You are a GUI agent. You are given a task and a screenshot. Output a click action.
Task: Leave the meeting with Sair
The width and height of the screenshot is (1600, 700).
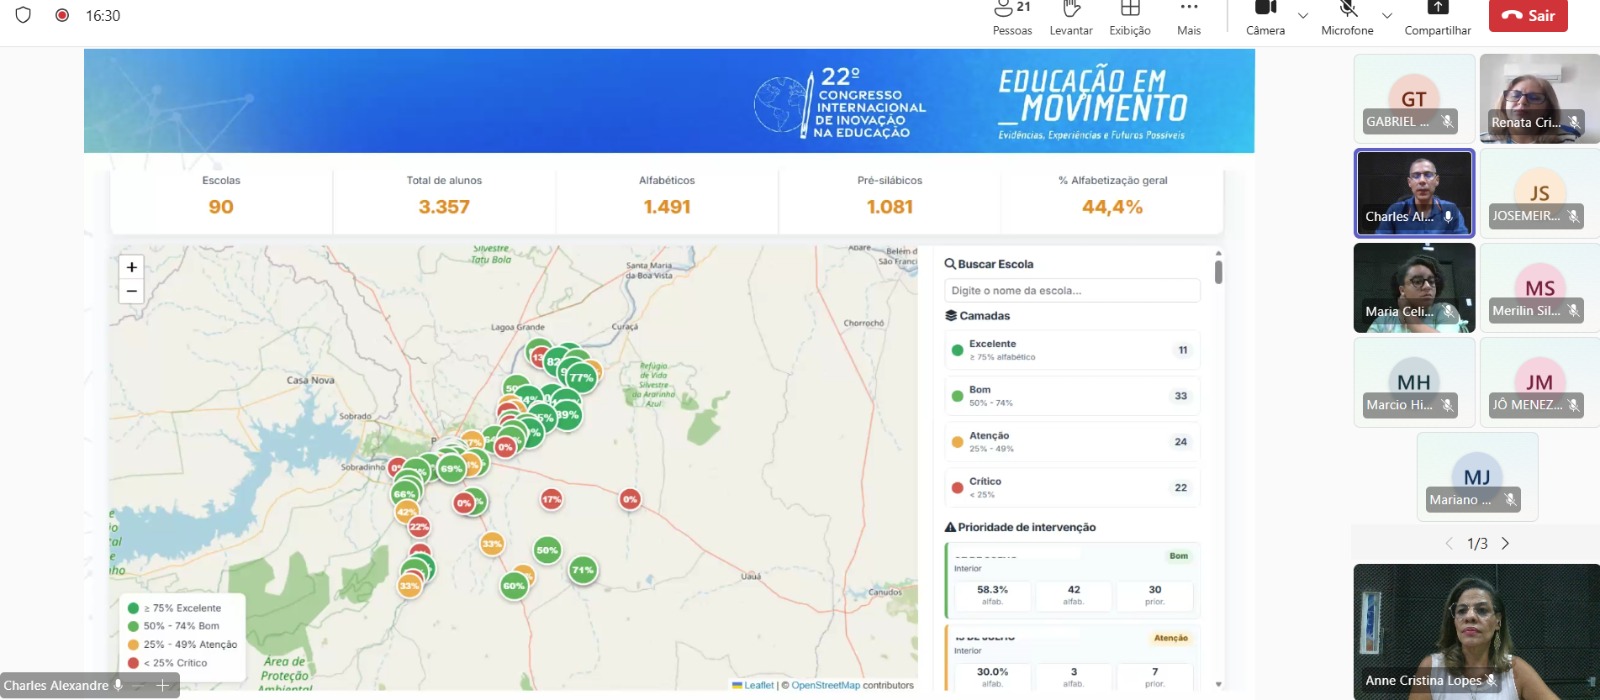(x=1528, y=15)
